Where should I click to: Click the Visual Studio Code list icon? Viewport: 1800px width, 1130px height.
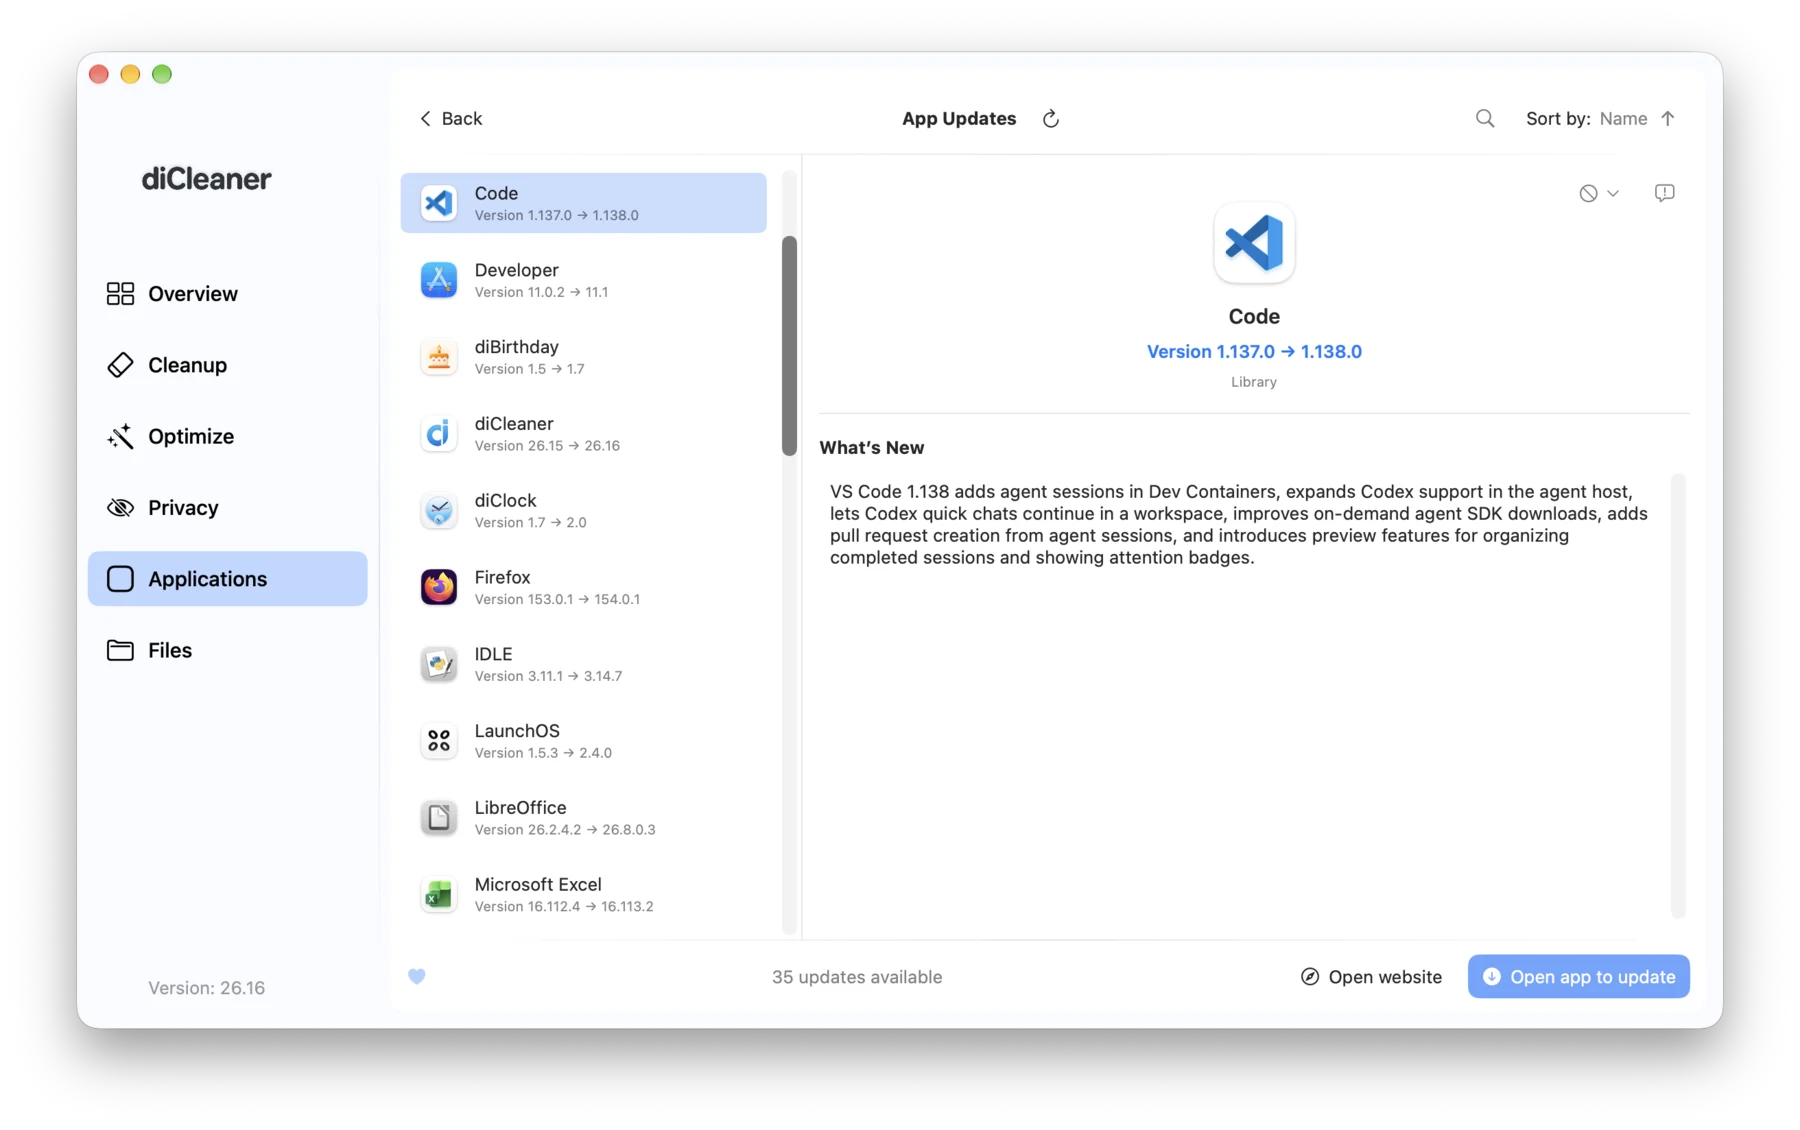point(439,203)
